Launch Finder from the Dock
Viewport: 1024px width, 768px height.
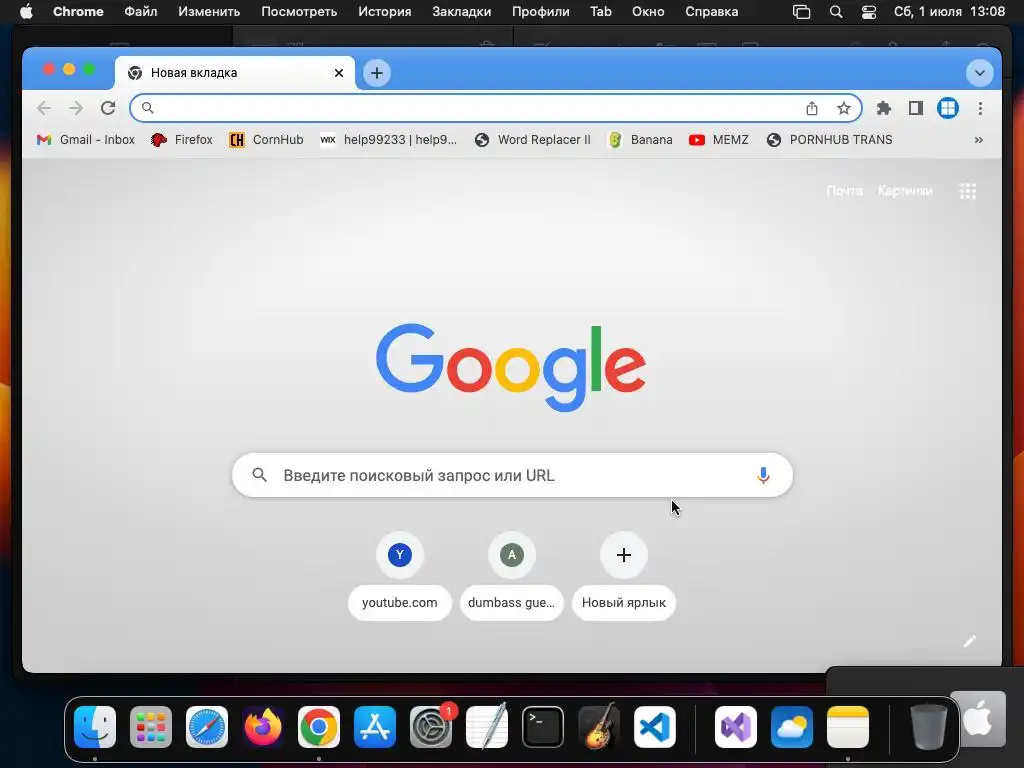(95, 727)
